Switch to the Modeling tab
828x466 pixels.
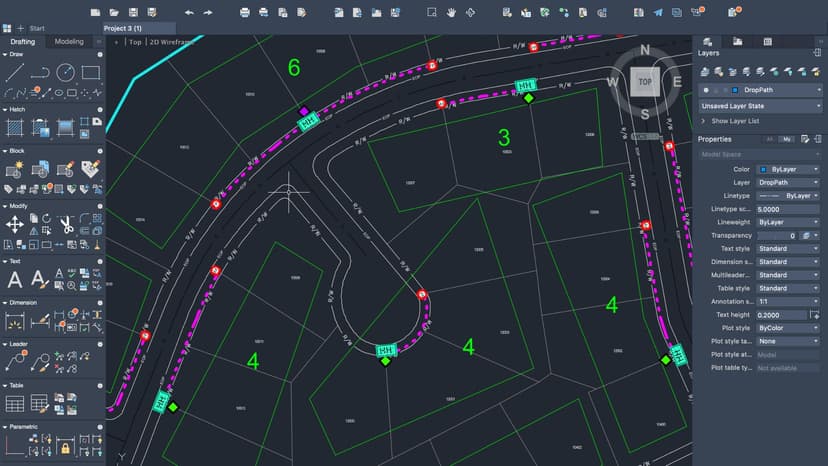[69, 42]
